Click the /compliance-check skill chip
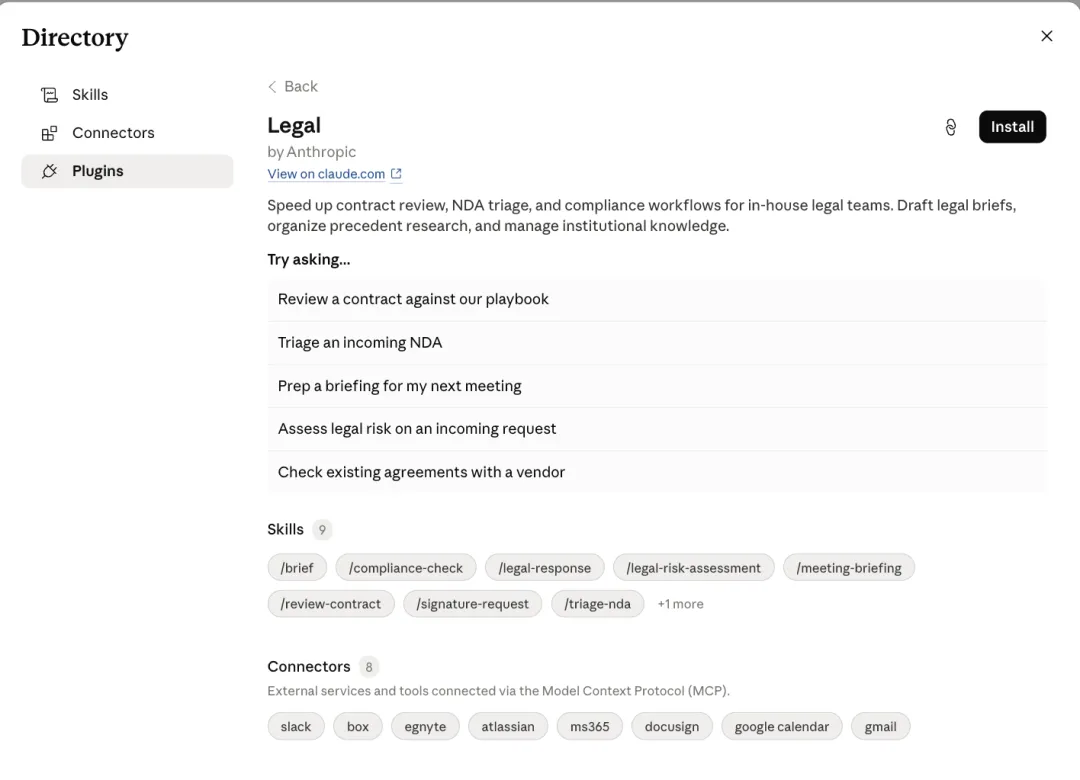Screen dimensions: 1080x780 point(406,568)
